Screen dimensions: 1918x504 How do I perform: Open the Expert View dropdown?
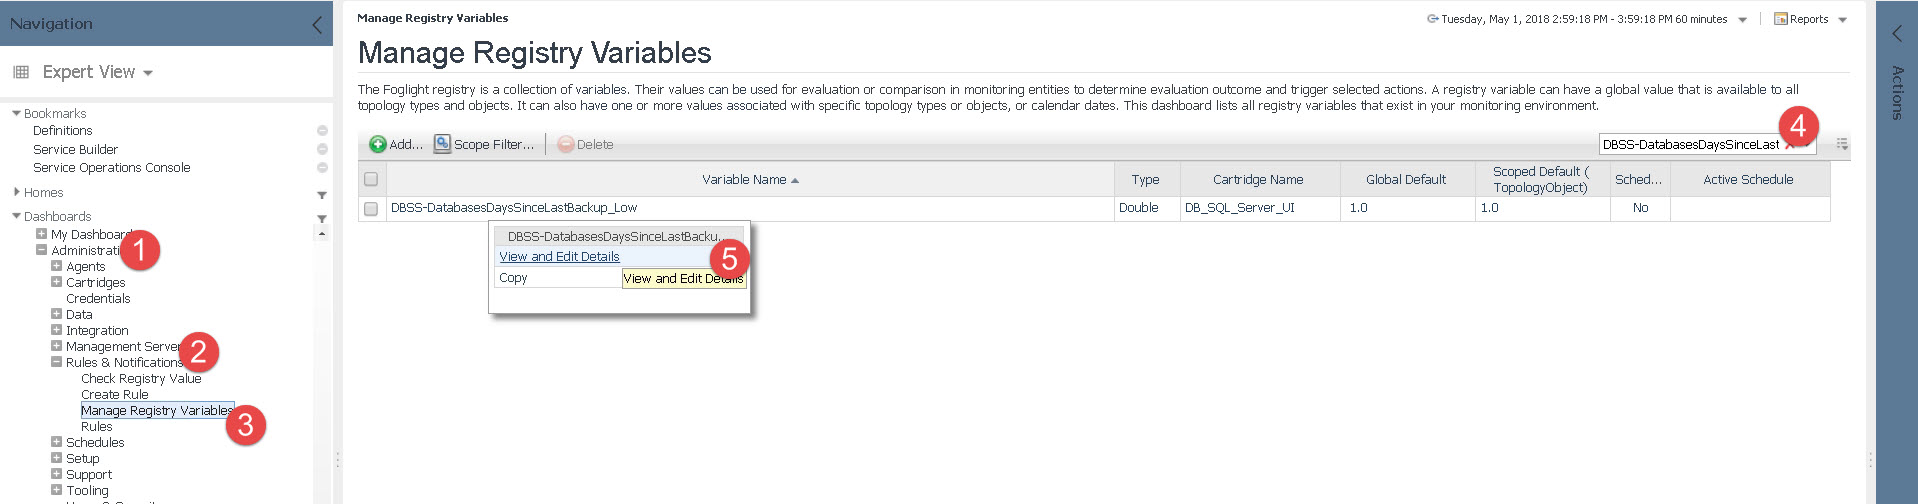148,73
